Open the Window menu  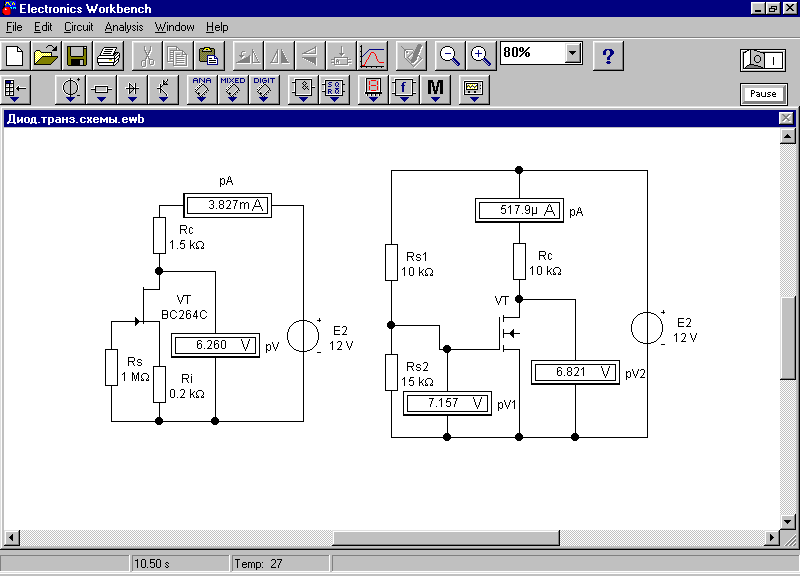174,27
